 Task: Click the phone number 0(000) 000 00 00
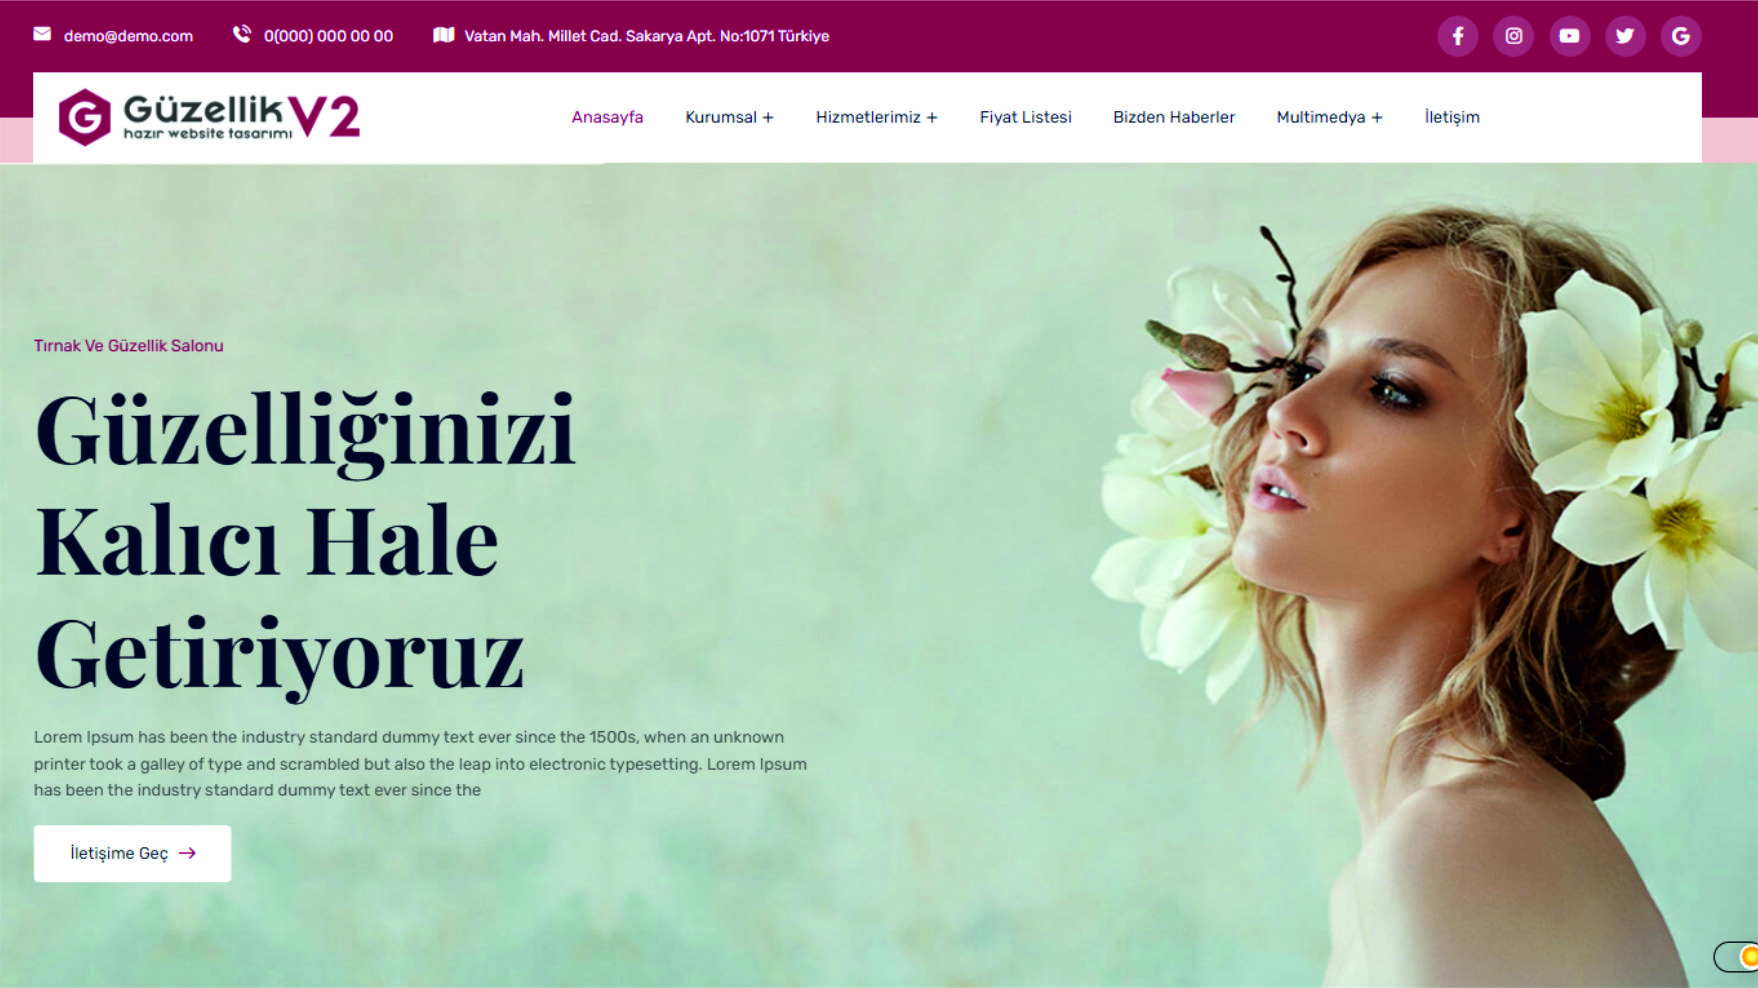click(x=328, y=36)
